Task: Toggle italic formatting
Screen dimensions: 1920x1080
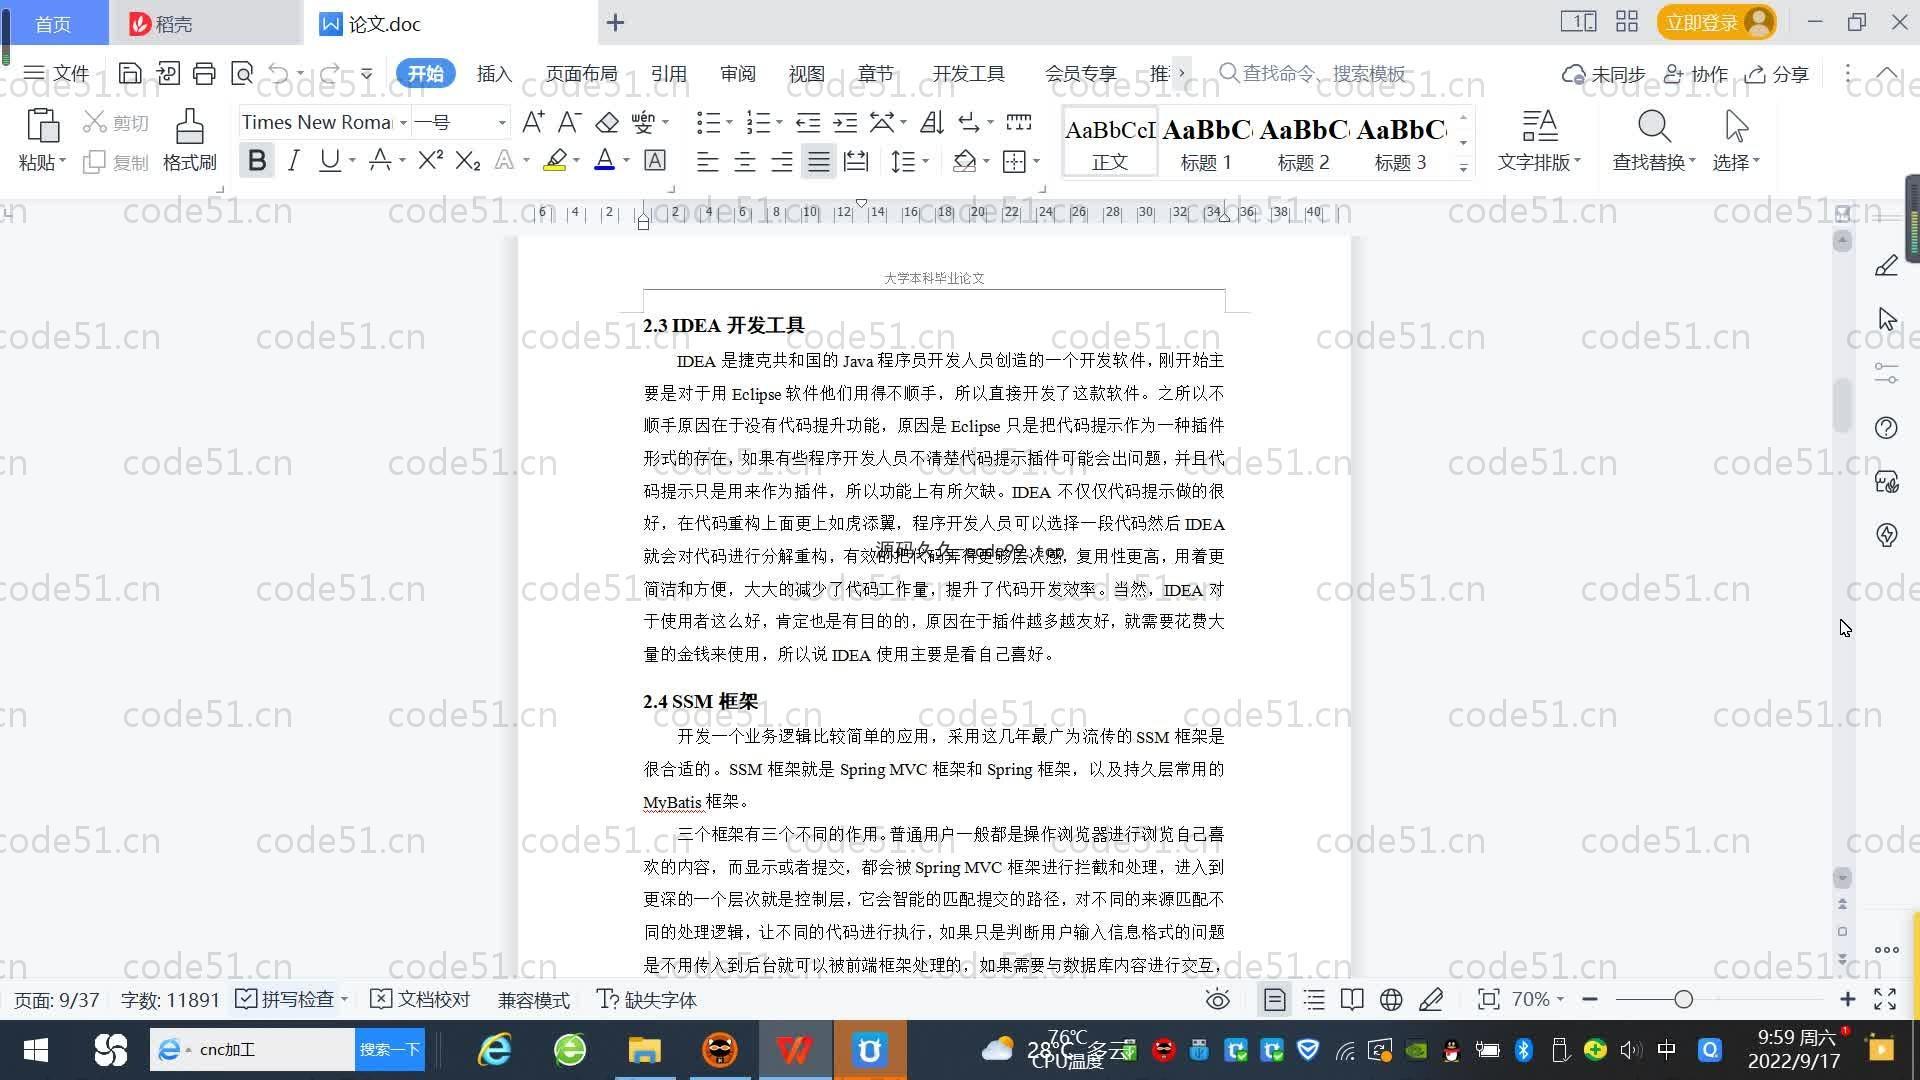Action: (293, 160)
